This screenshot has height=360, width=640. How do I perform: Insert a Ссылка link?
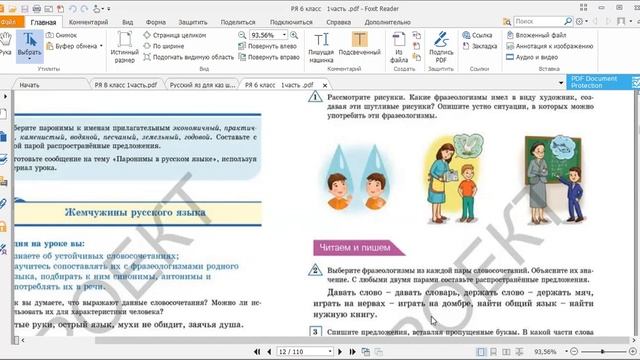(477, 36)
